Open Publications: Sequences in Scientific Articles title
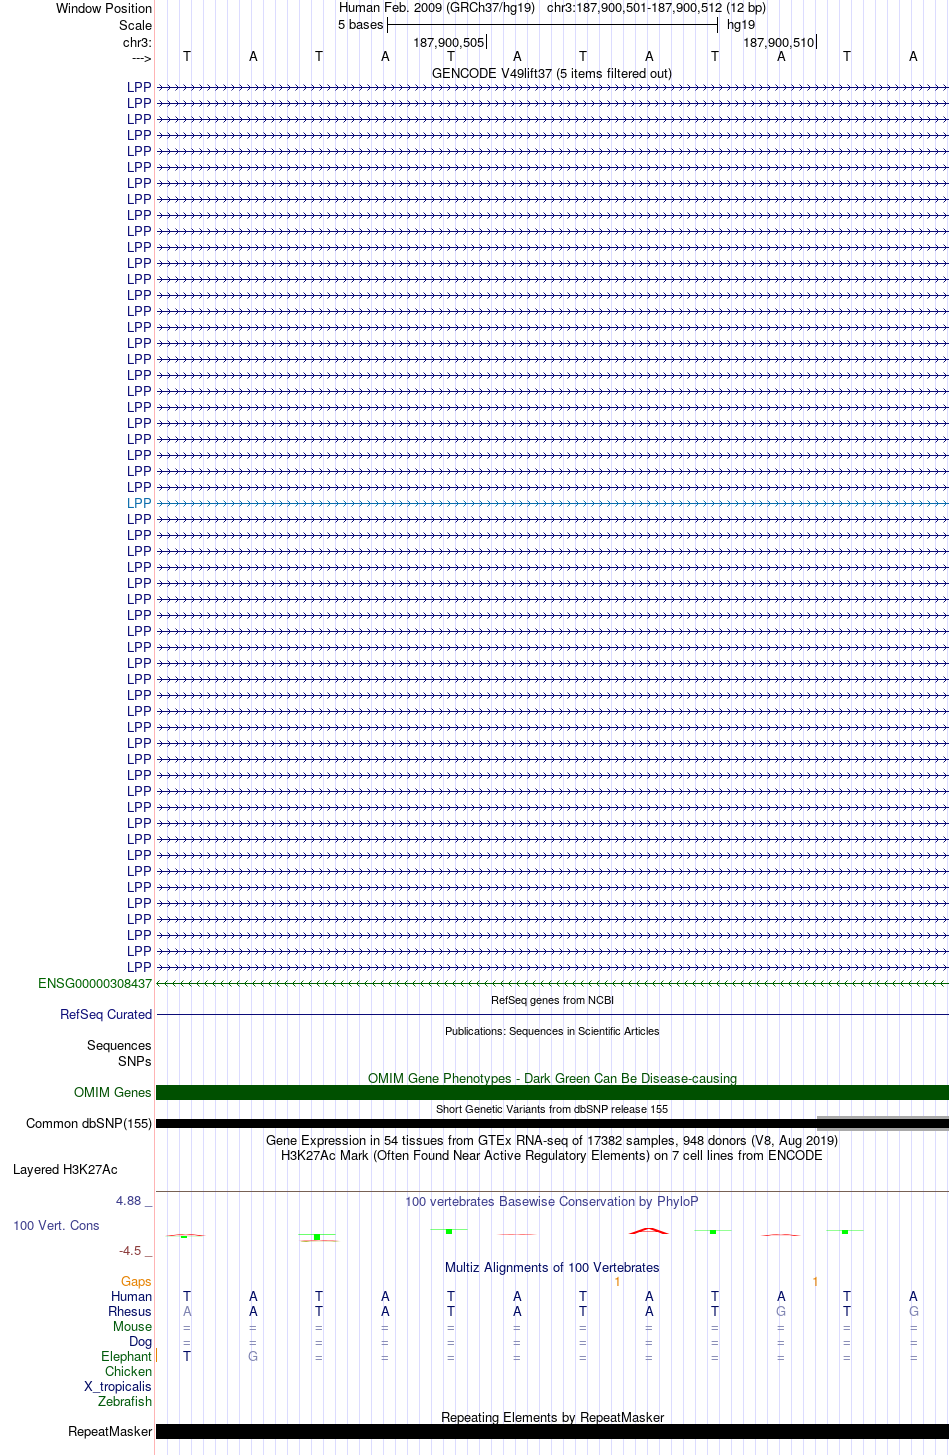Screen dimensions: 950x1455 click(552, 1031)
